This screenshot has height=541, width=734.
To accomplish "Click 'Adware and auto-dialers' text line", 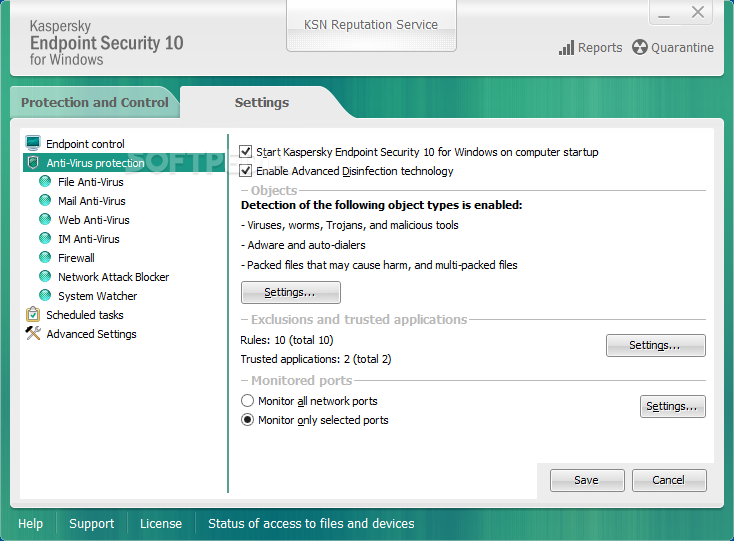I will [x=303, y=245].
